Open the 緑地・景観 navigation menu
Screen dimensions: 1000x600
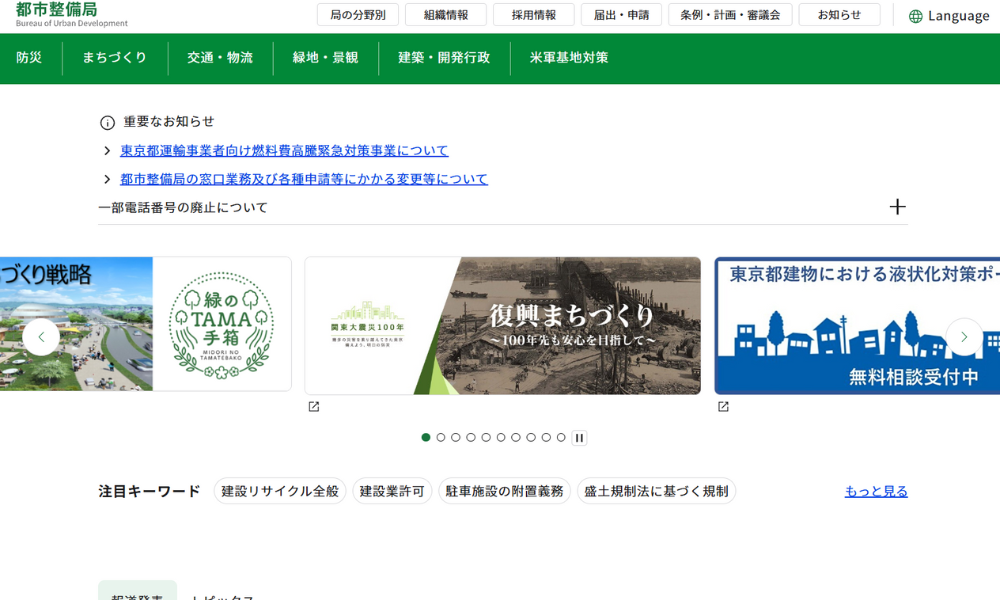coord(325,58)
